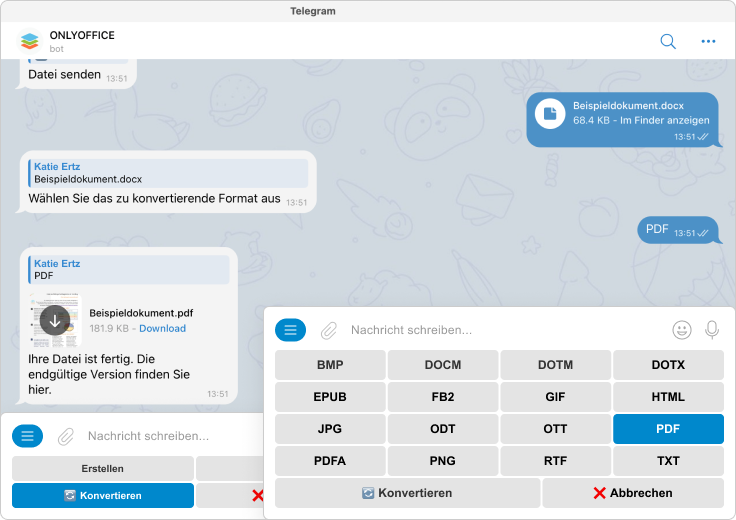The height and width of the screenshot is (520, 736).
Task: Click the ONLYOFFICE bot avatar logo
Action: coord(29,41)
